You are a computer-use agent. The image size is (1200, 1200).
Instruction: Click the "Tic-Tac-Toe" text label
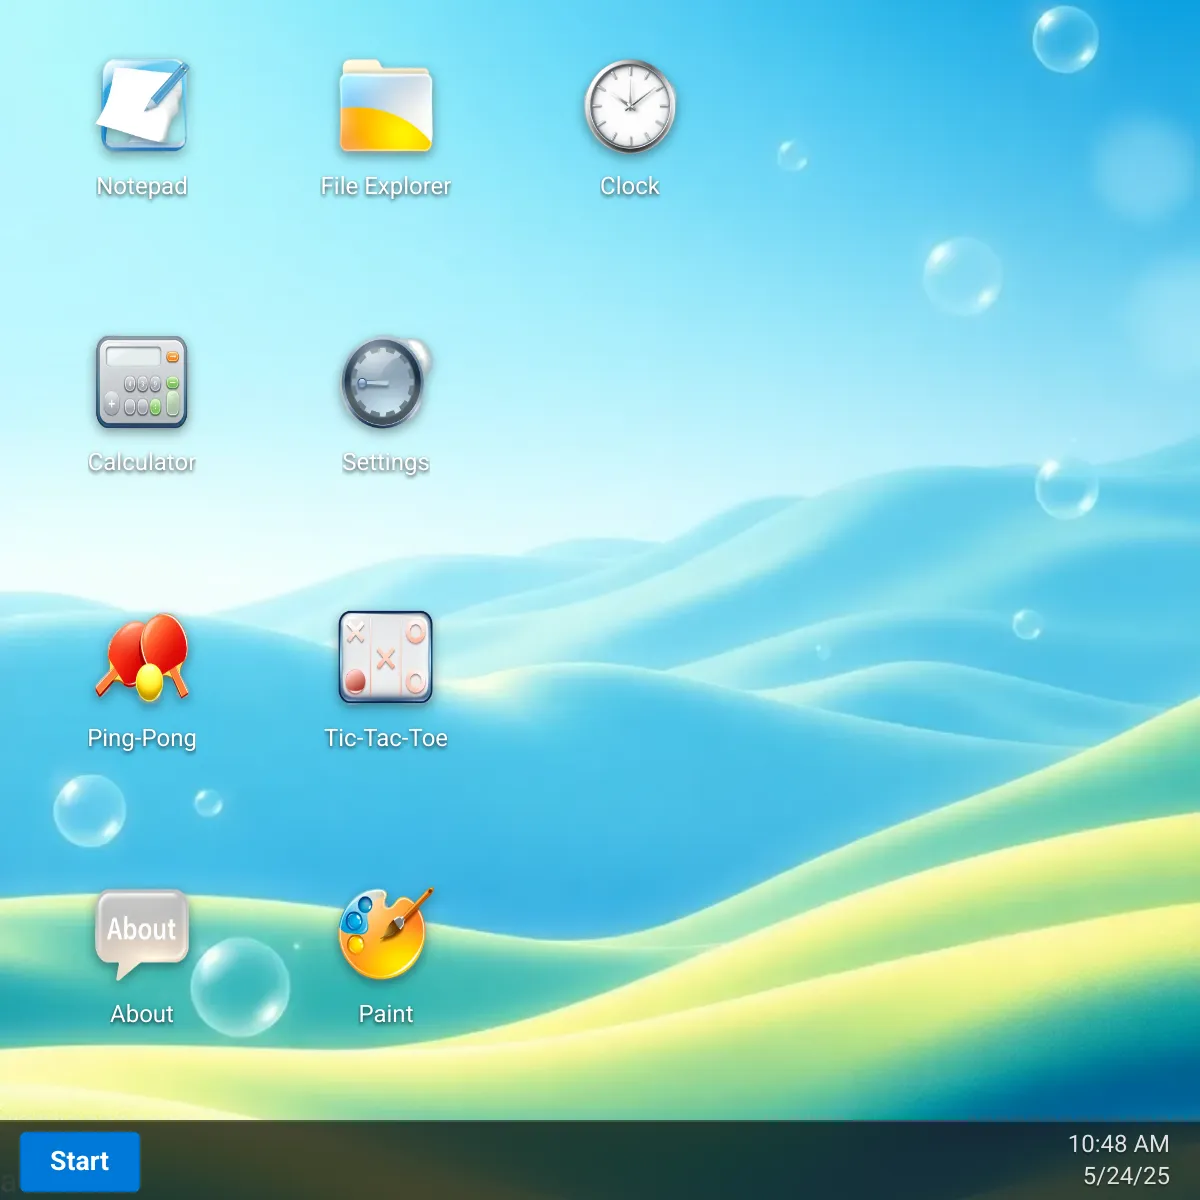pyautogui.click(x=386, y=738)
